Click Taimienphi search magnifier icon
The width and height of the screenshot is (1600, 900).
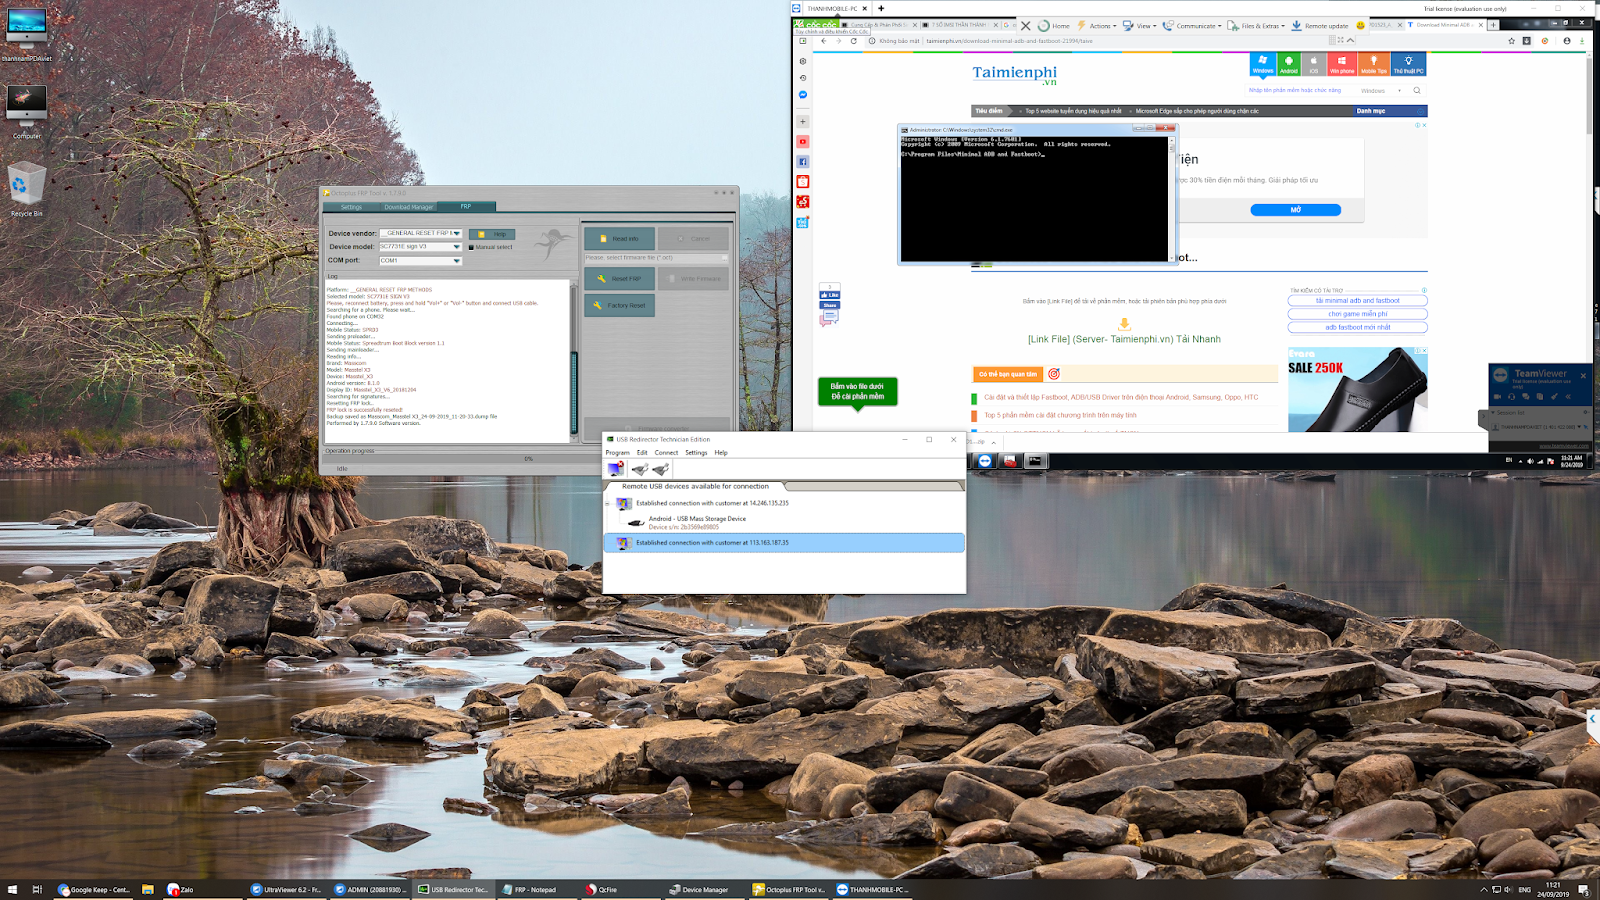tap(1417, 90)
